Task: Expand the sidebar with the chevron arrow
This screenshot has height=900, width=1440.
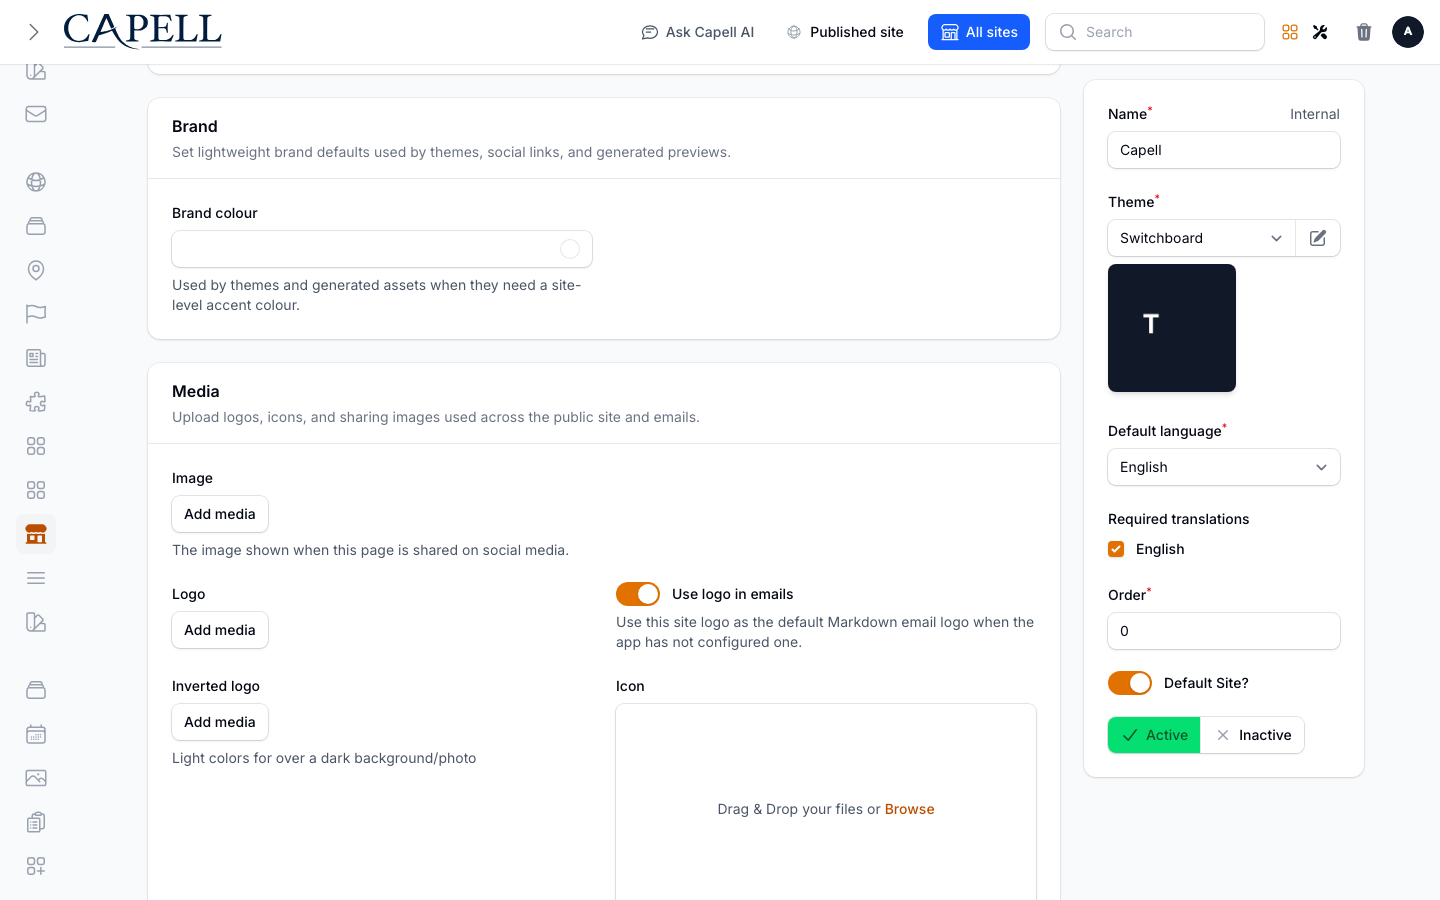Action: 34,32
